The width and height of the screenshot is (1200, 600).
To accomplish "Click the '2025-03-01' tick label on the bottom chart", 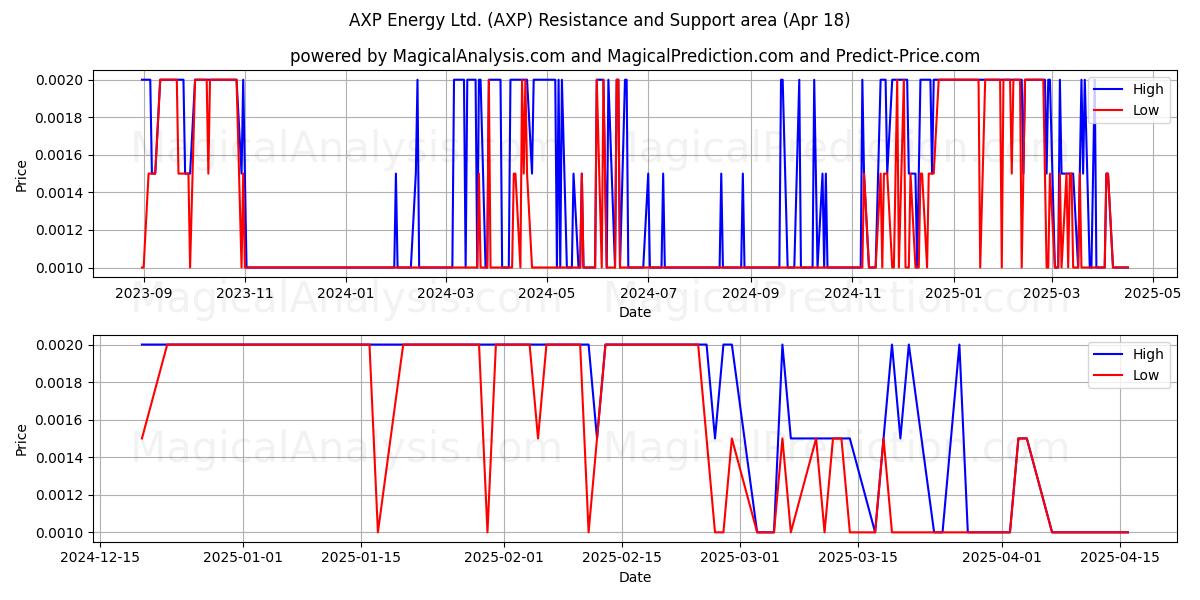I will click(740, 559).
